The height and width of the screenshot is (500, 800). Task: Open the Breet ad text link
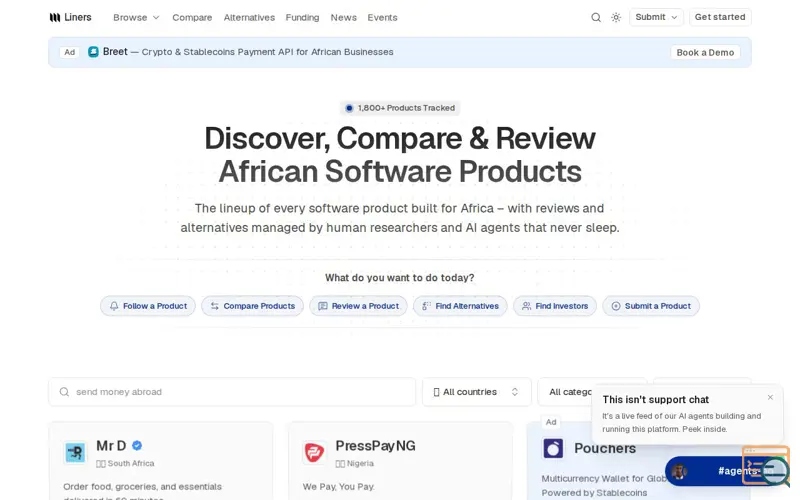tap(248, 52)
